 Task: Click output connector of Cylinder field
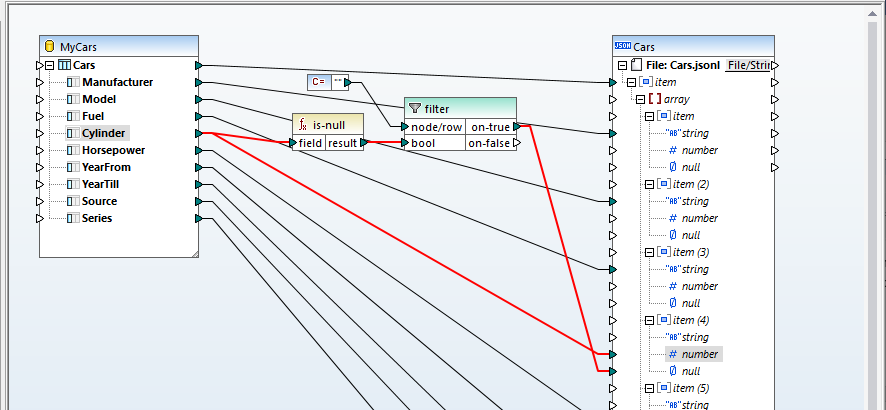[x=200, y=133]
